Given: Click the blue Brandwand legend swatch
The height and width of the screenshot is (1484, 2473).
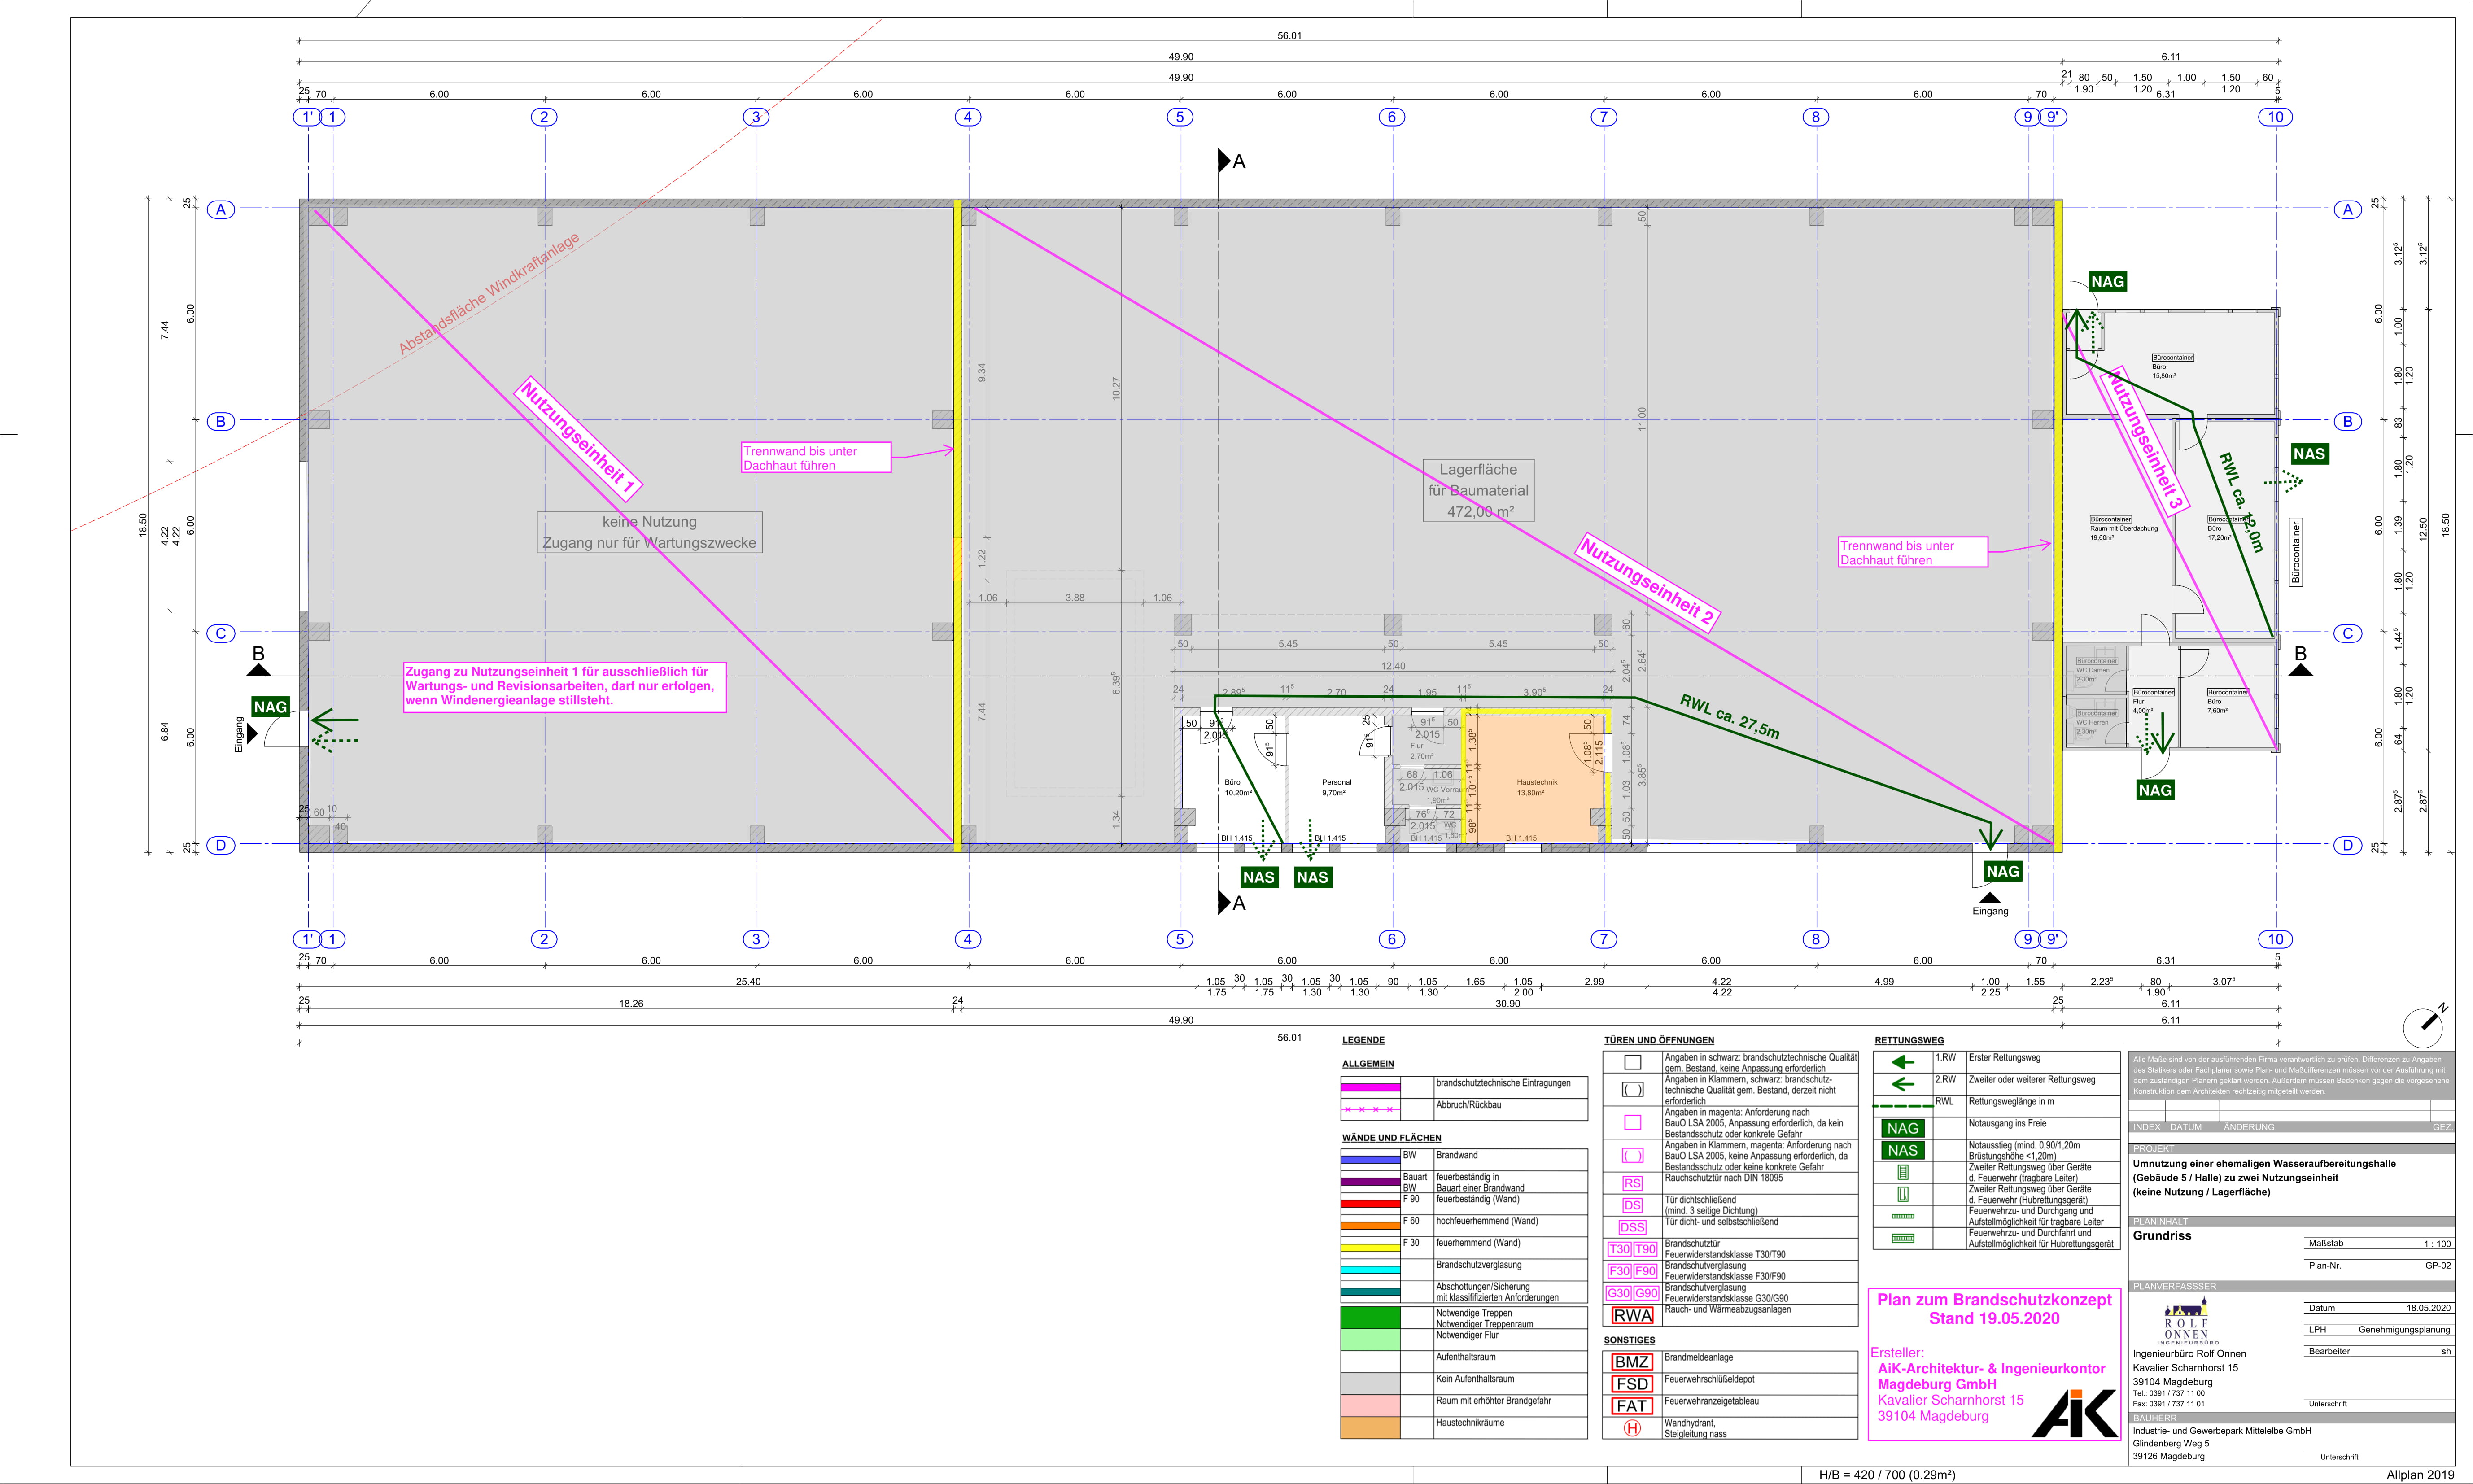Looking at the screenshot, I should pyautogui.click(x=1370, y=1160).
